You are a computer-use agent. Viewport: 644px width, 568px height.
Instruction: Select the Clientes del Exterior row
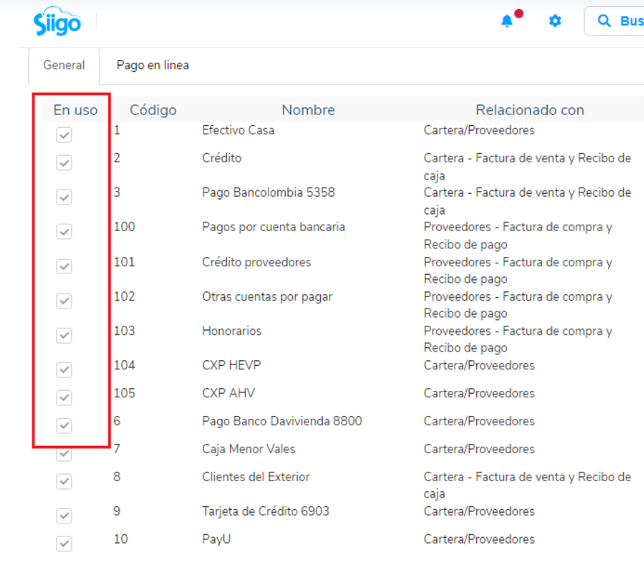[x=255, y=477]
